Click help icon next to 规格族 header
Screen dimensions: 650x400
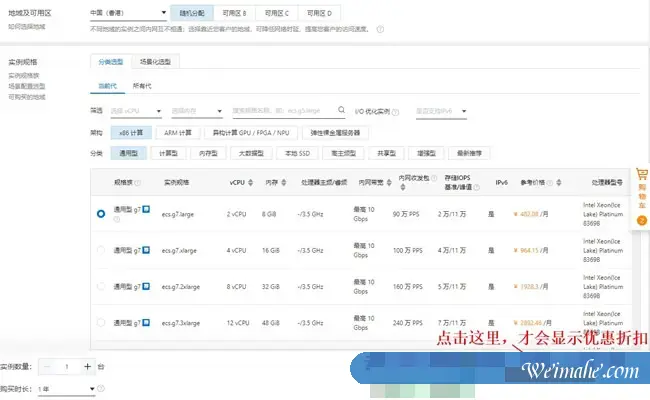coord(137,183)
